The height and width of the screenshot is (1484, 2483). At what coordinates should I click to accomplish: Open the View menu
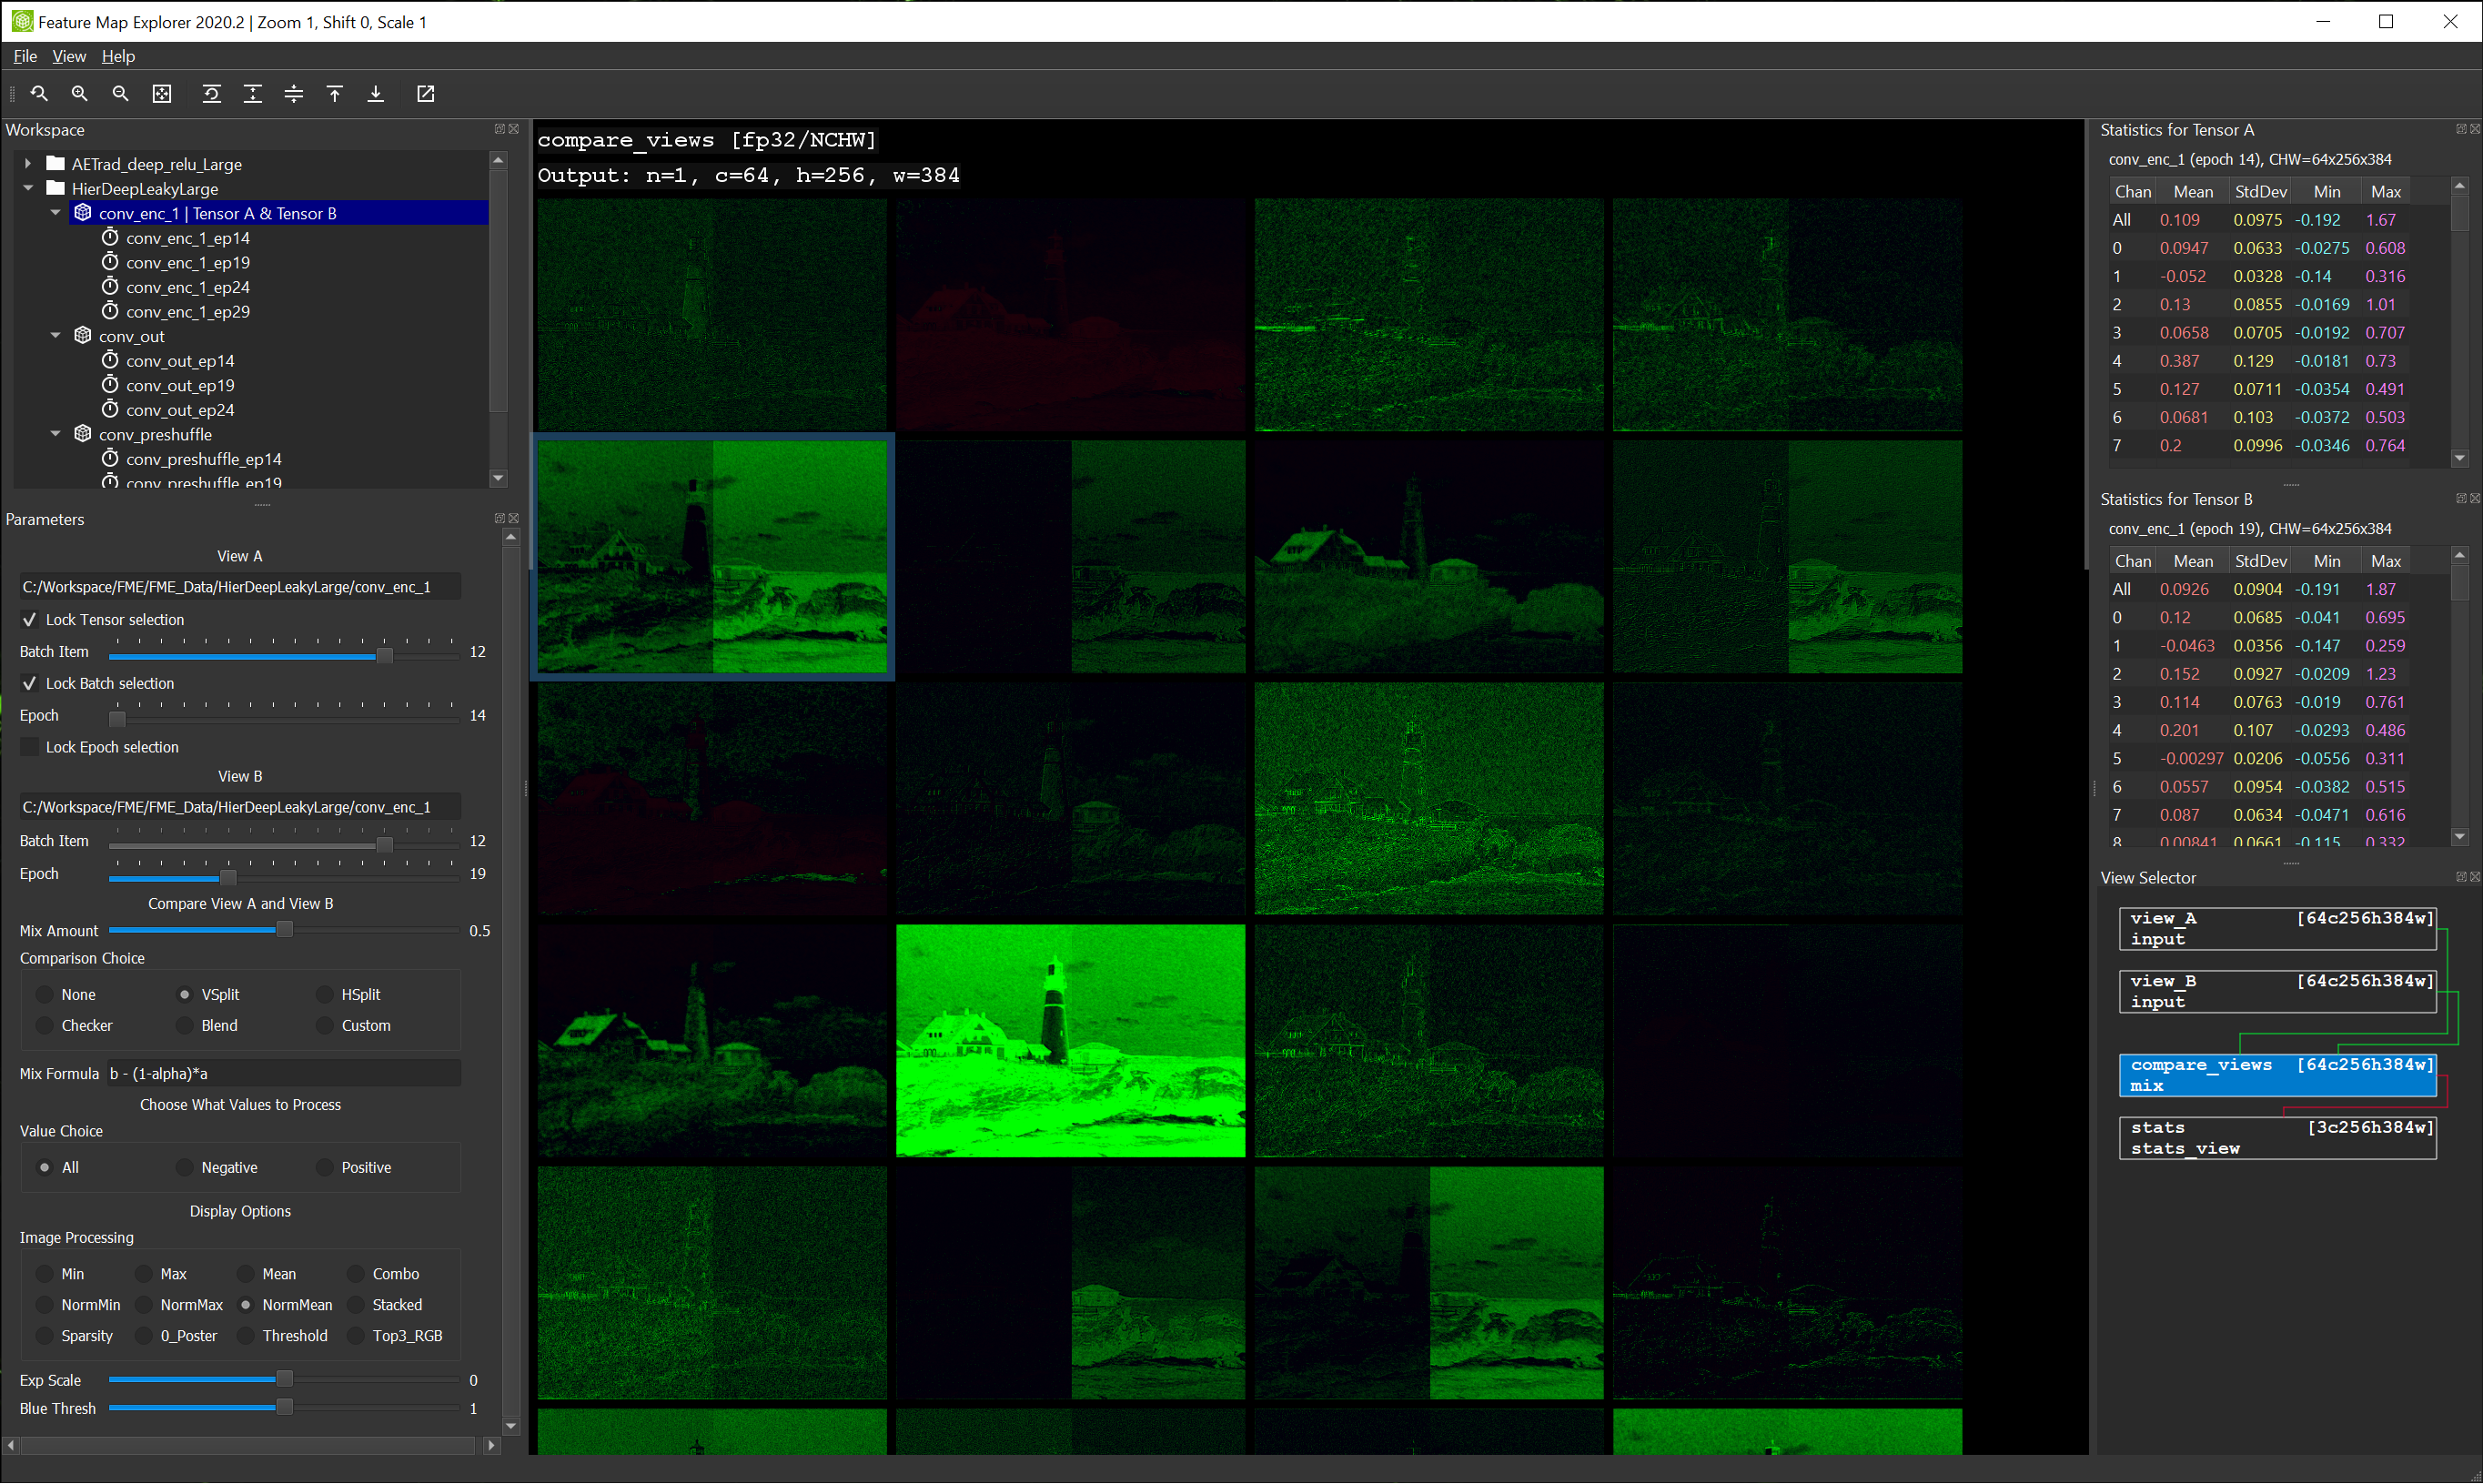(69, 56)
